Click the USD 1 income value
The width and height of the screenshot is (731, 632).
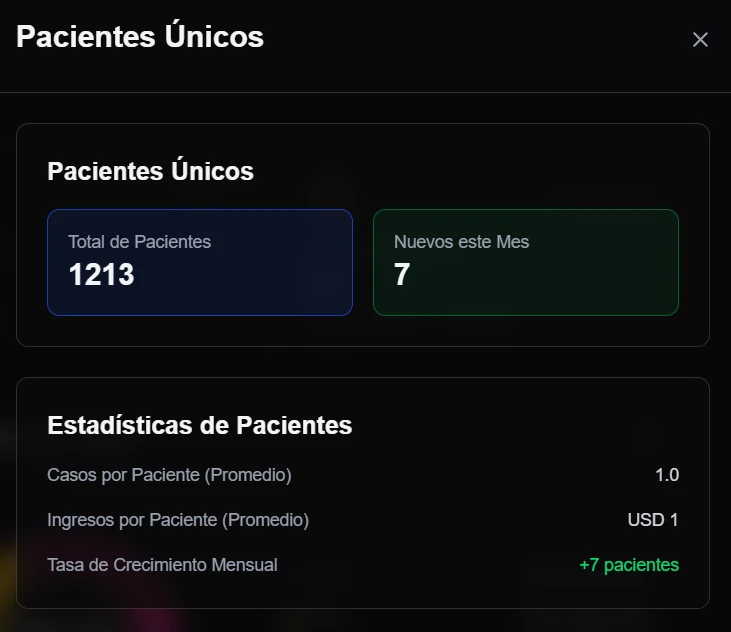pos(653,520)
